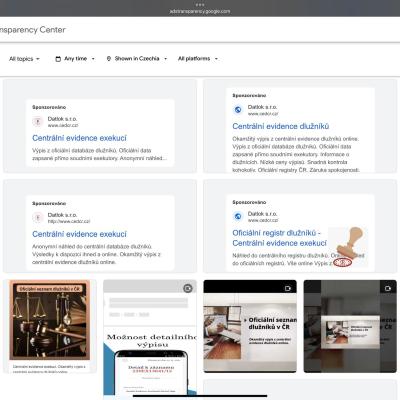Click the Datlok favicon in Centrální evidence dlužníků ad
Image resolution: width=400 pixels, height=400 pixels.
click(x=238, y=110)
